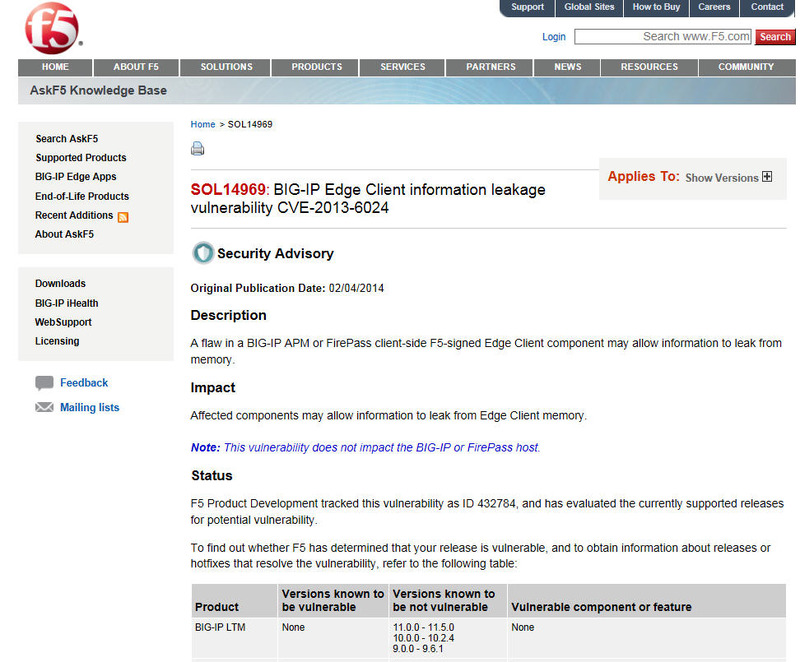The width and height of the screenshot is (800, 662).
Task: Go to the Community tab
Action: (x=745, y=67)
